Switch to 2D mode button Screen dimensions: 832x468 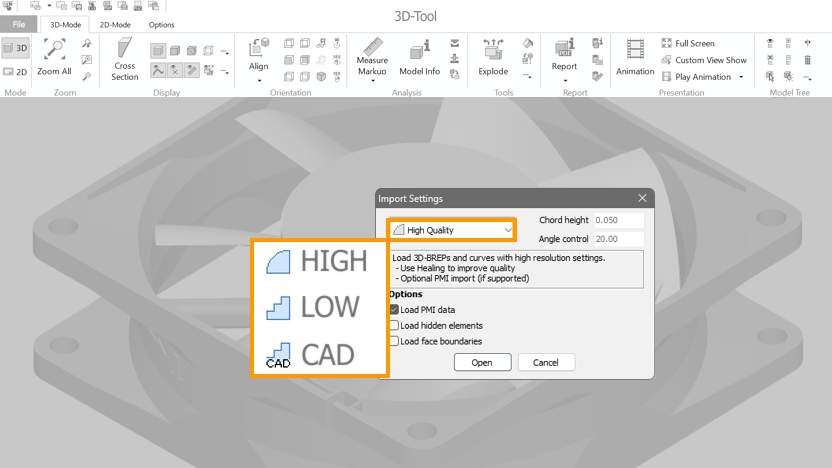pyautogui.click(x=15, y=72)
